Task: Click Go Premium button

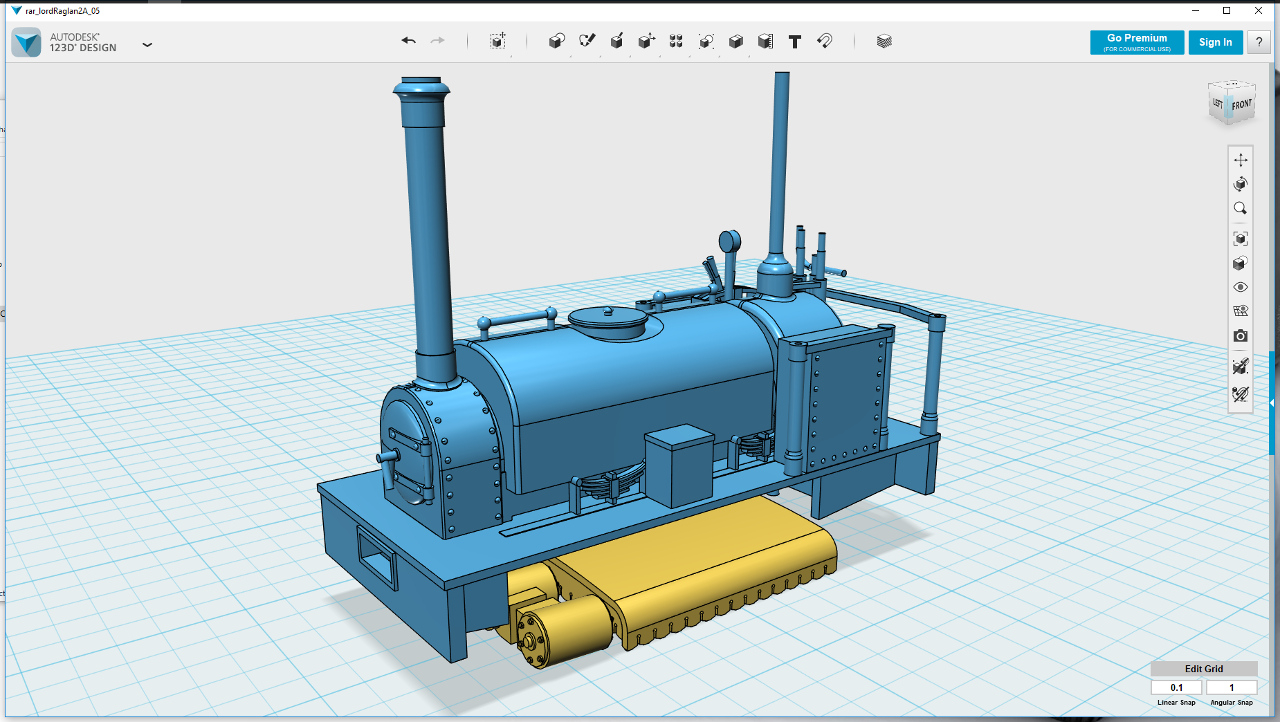Action: [x=1137, y=42]
